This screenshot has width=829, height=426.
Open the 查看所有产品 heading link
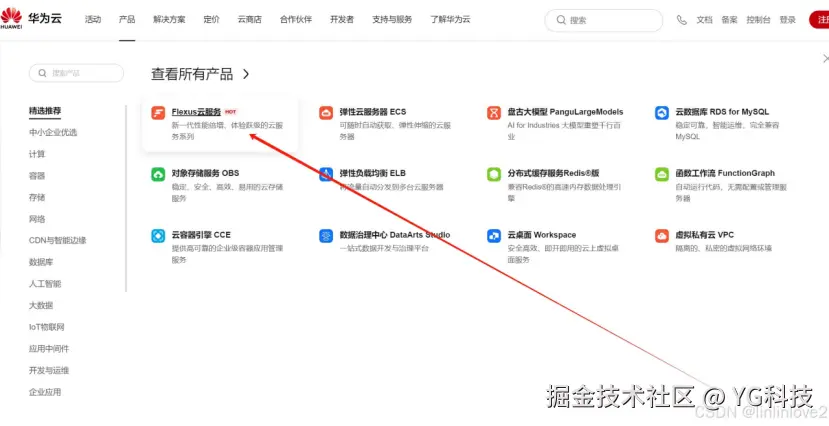pos(192,74)
